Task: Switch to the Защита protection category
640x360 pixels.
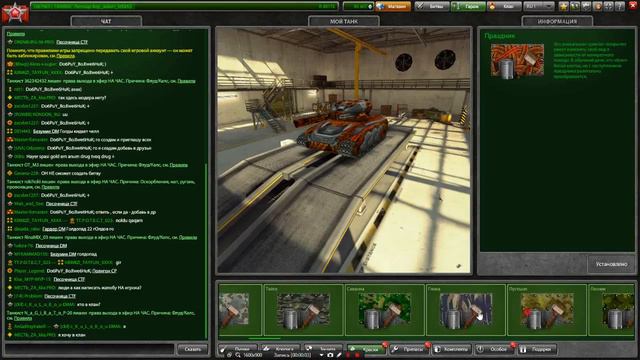Action: tap(323, 349)
